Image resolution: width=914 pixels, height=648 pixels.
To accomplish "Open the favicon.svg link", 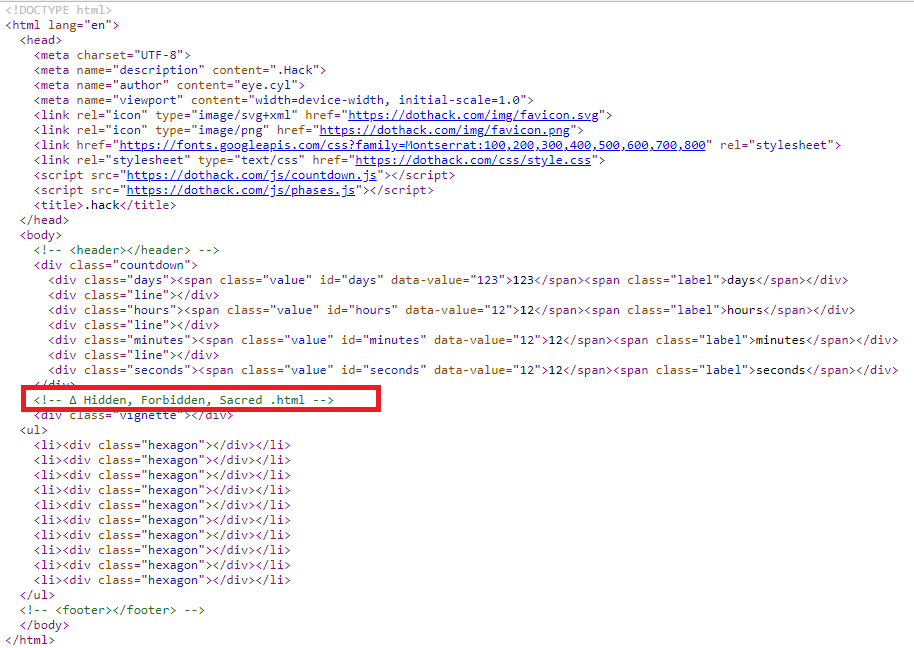I will 473,115.
